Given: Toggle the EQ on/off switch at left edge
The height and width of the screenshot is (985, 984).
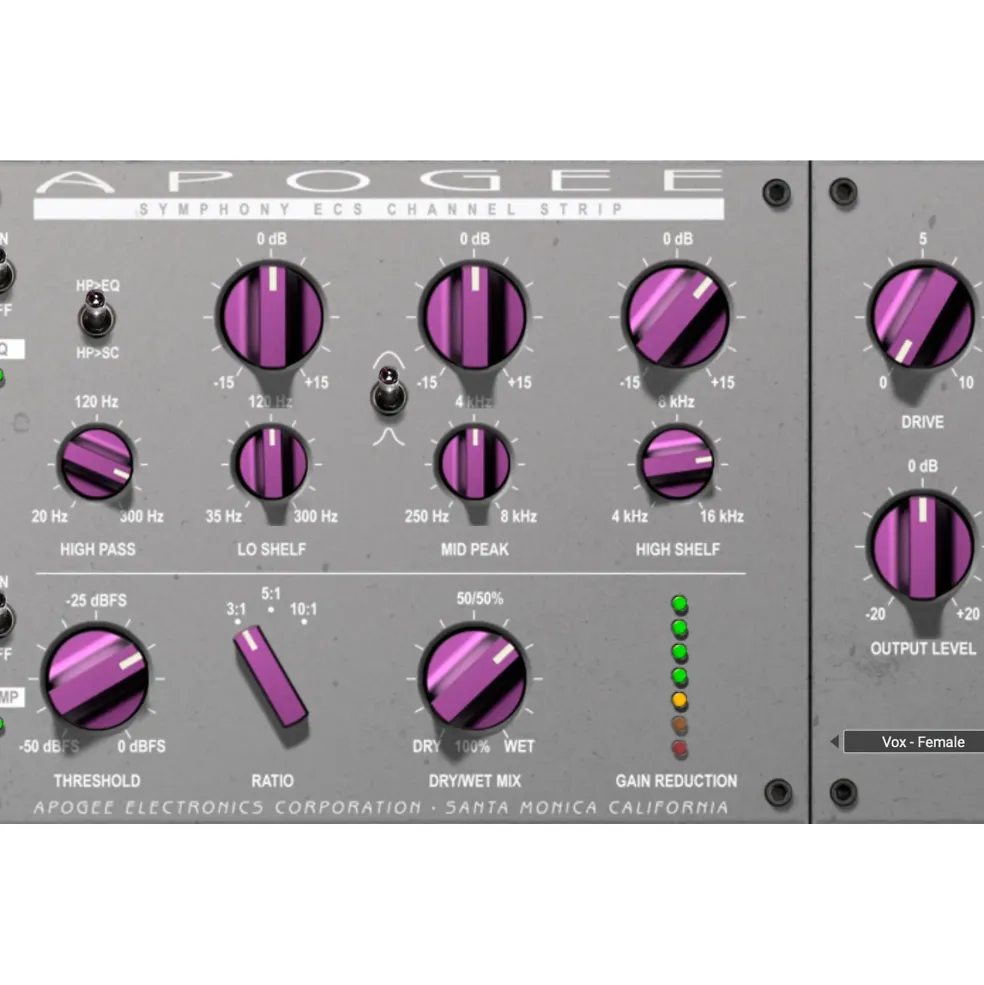Looking at the screenshot, I should [x=5, y=273].
